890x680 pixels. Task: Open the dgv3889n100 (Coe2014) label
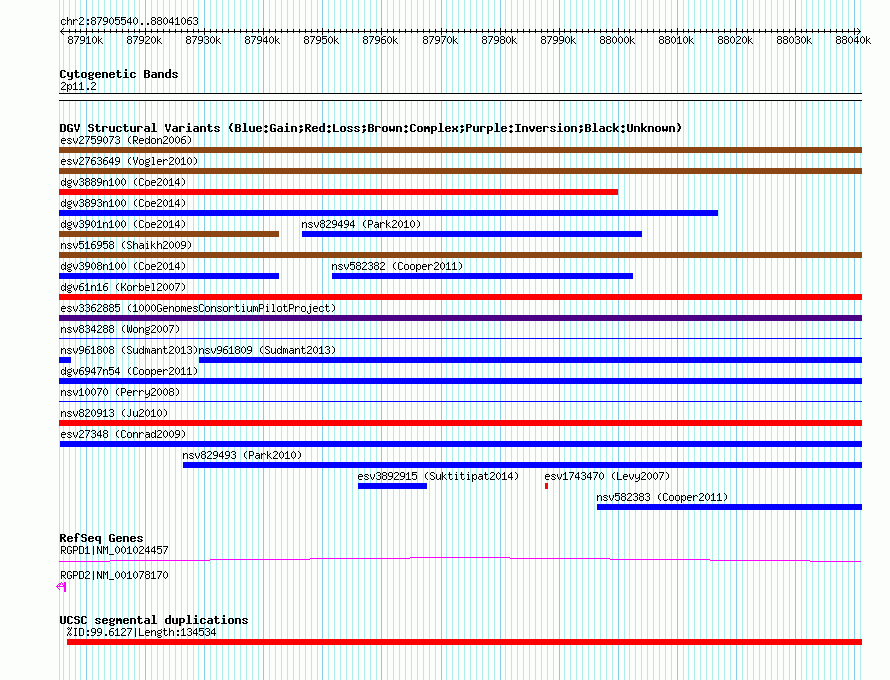122,182
